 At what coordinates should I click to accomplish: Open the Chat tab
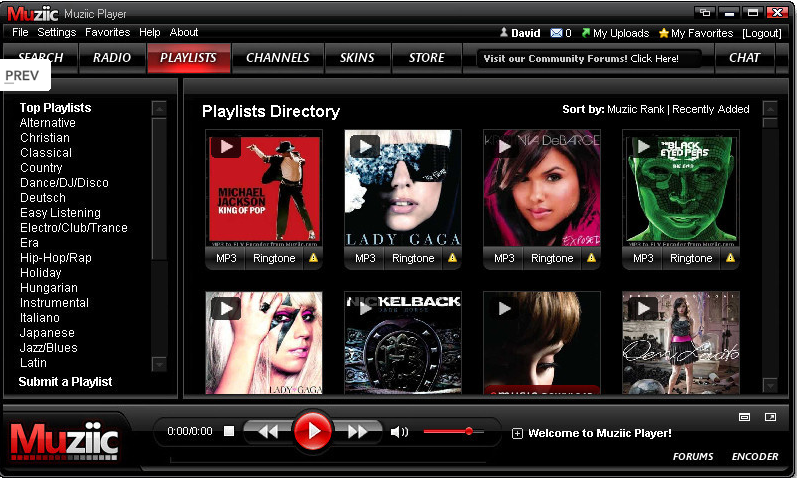pos(745,58)
